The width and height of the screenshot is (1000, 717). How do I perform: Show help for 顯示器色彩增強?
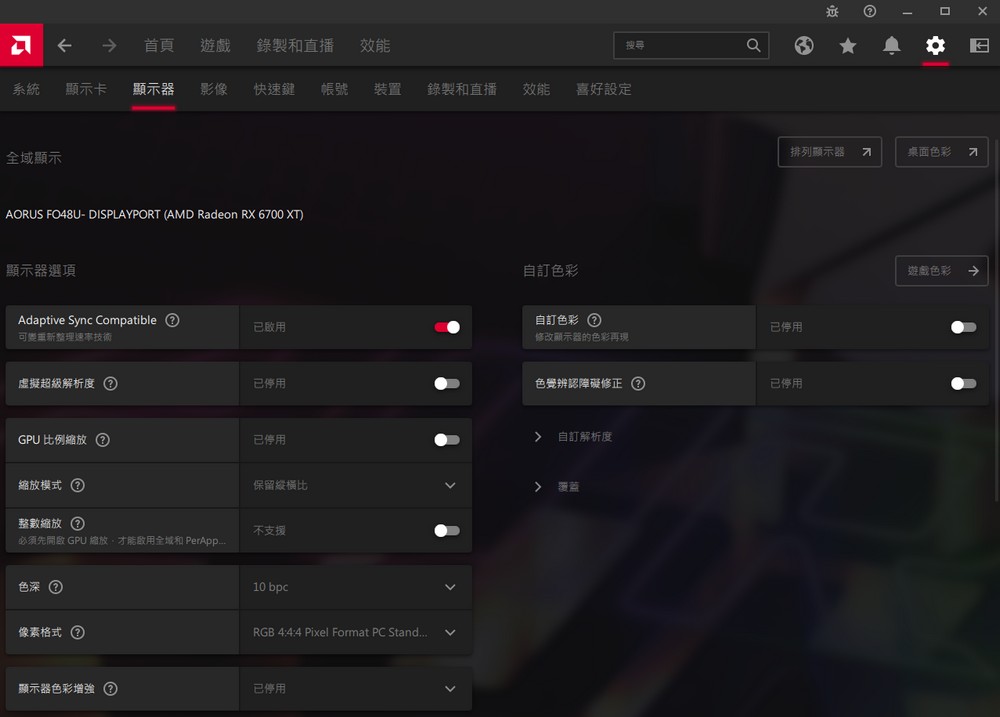click(110, 688)
